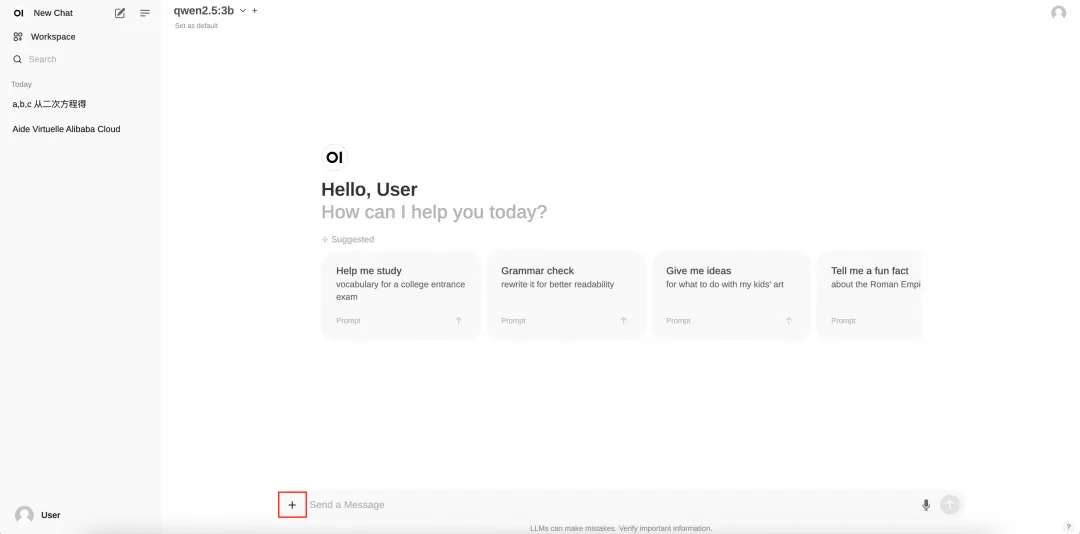Image resolution: width=1080 pixels, height=534 pixels.
Task: Open the 'a,b,c 从二次方程得' chat
Action: (49, 104)
